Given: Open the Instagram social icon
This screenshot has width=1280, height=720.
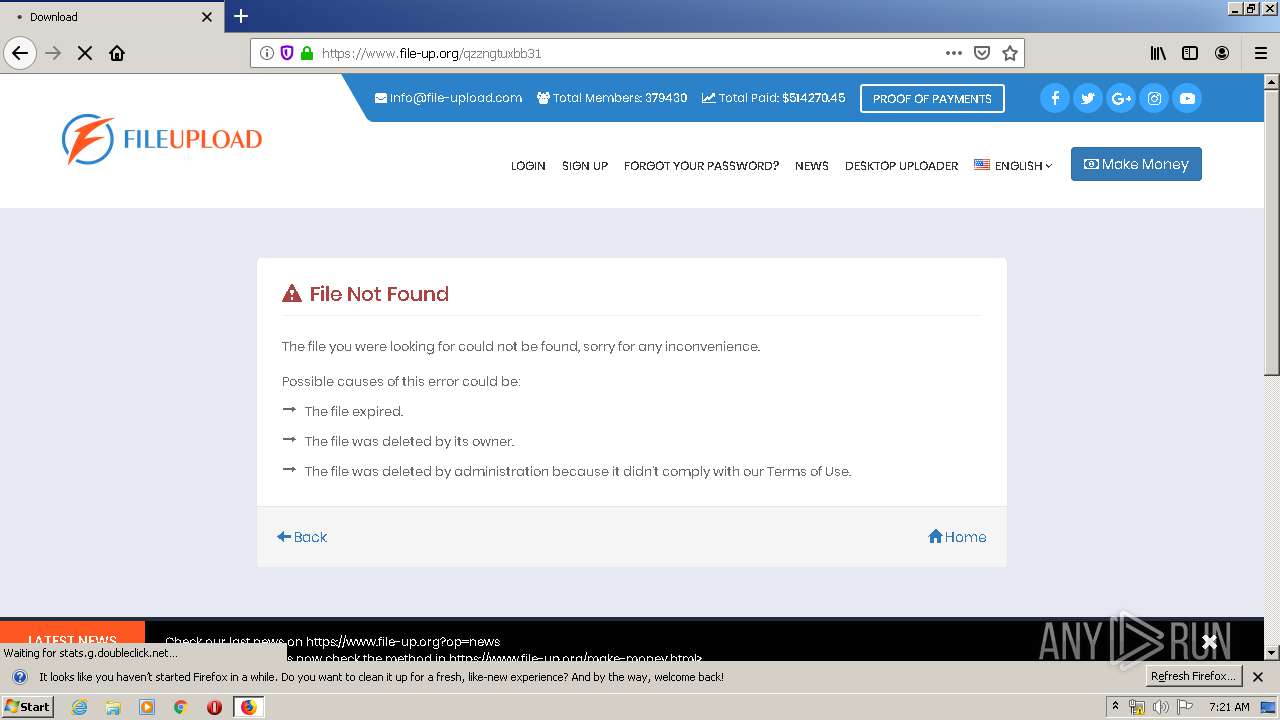Looking at the screenshot, I should coord(1154,98).
